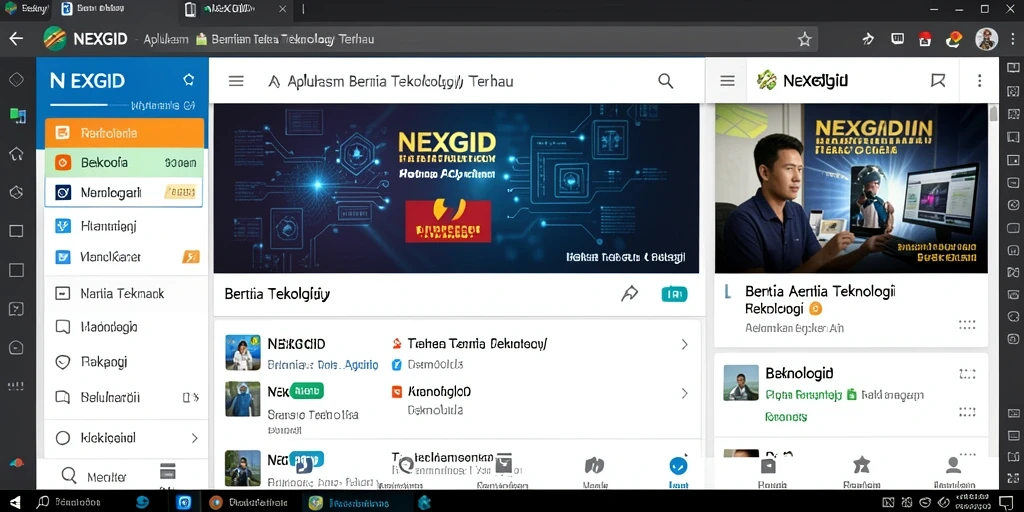Click Meailer search icon at sidebar bottom

tap(68, 475)
